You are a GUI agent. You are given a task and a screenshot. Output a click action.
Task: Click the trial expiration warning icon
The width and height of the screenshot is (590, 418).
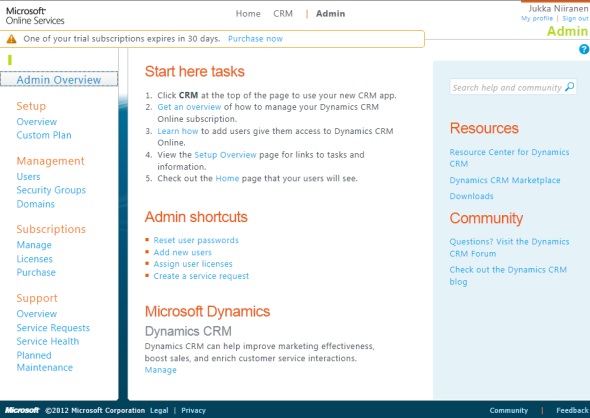12,39
